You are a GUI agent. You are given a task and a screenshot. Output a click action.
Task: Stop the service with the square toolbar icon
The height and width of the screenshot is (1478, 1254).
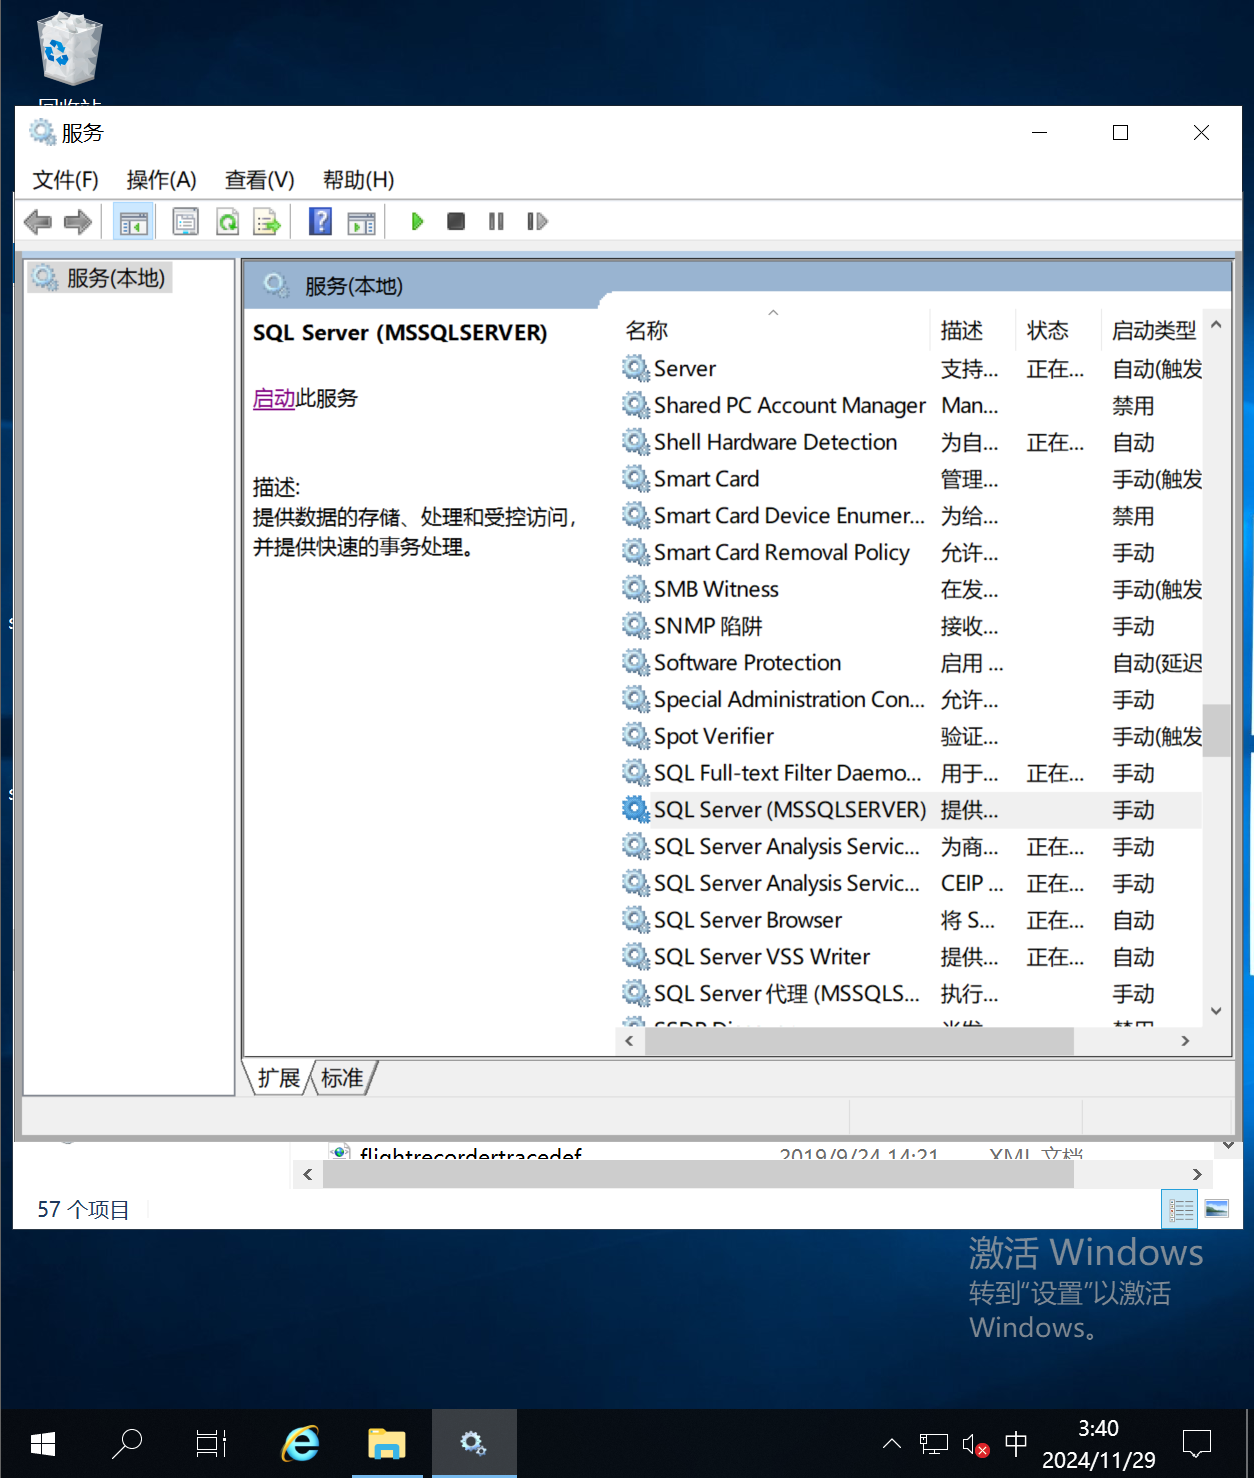click(456, 222)
